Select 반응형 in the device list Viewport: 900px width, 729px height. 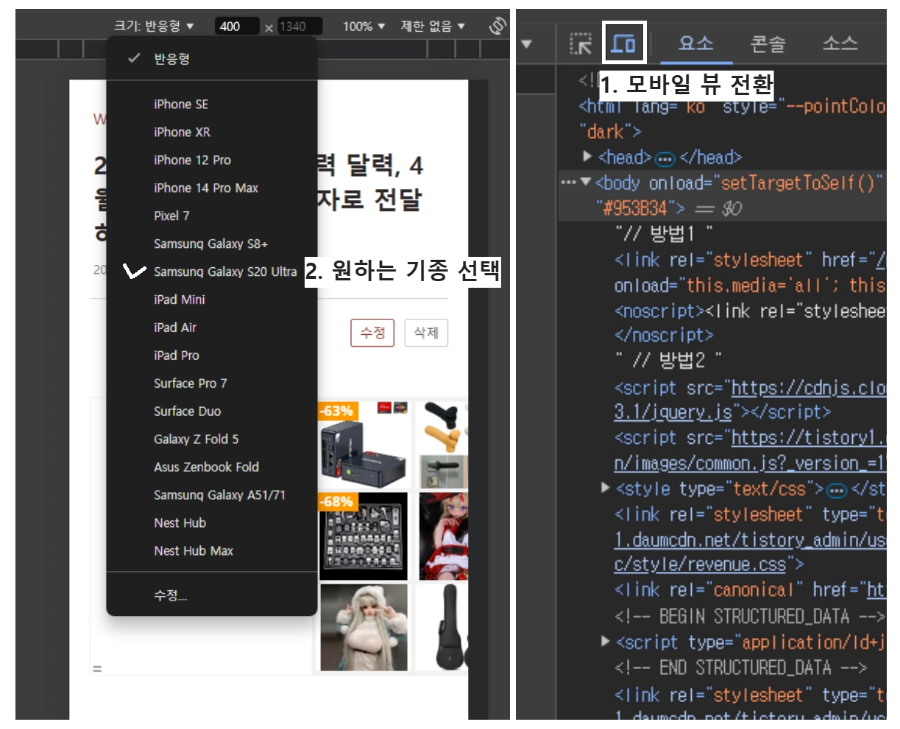212,59
